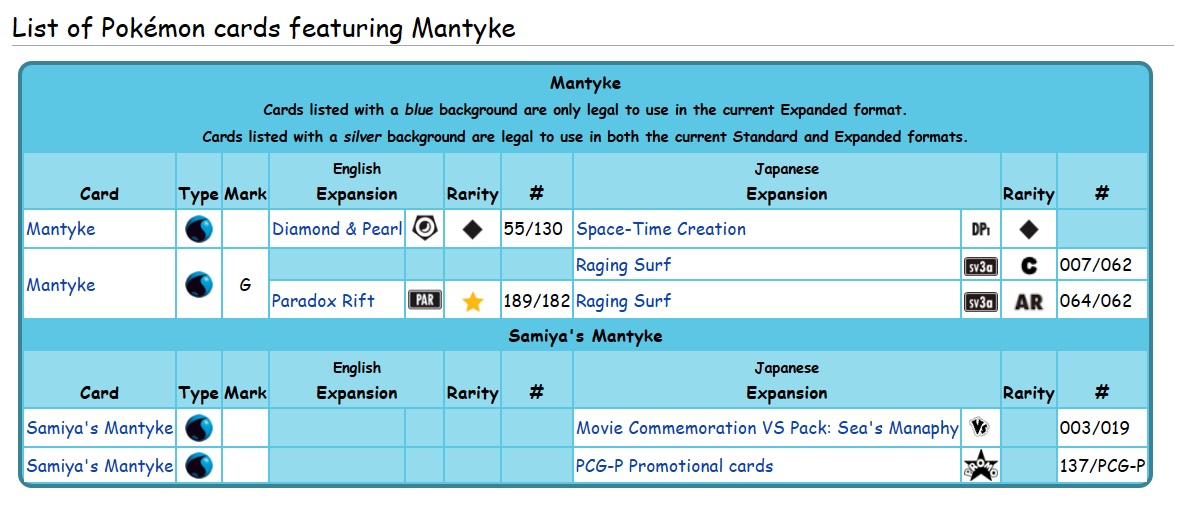Click the DP1 Space-Time Creation set icon
The image size is (1179, 513).
(x=980, y=229)
